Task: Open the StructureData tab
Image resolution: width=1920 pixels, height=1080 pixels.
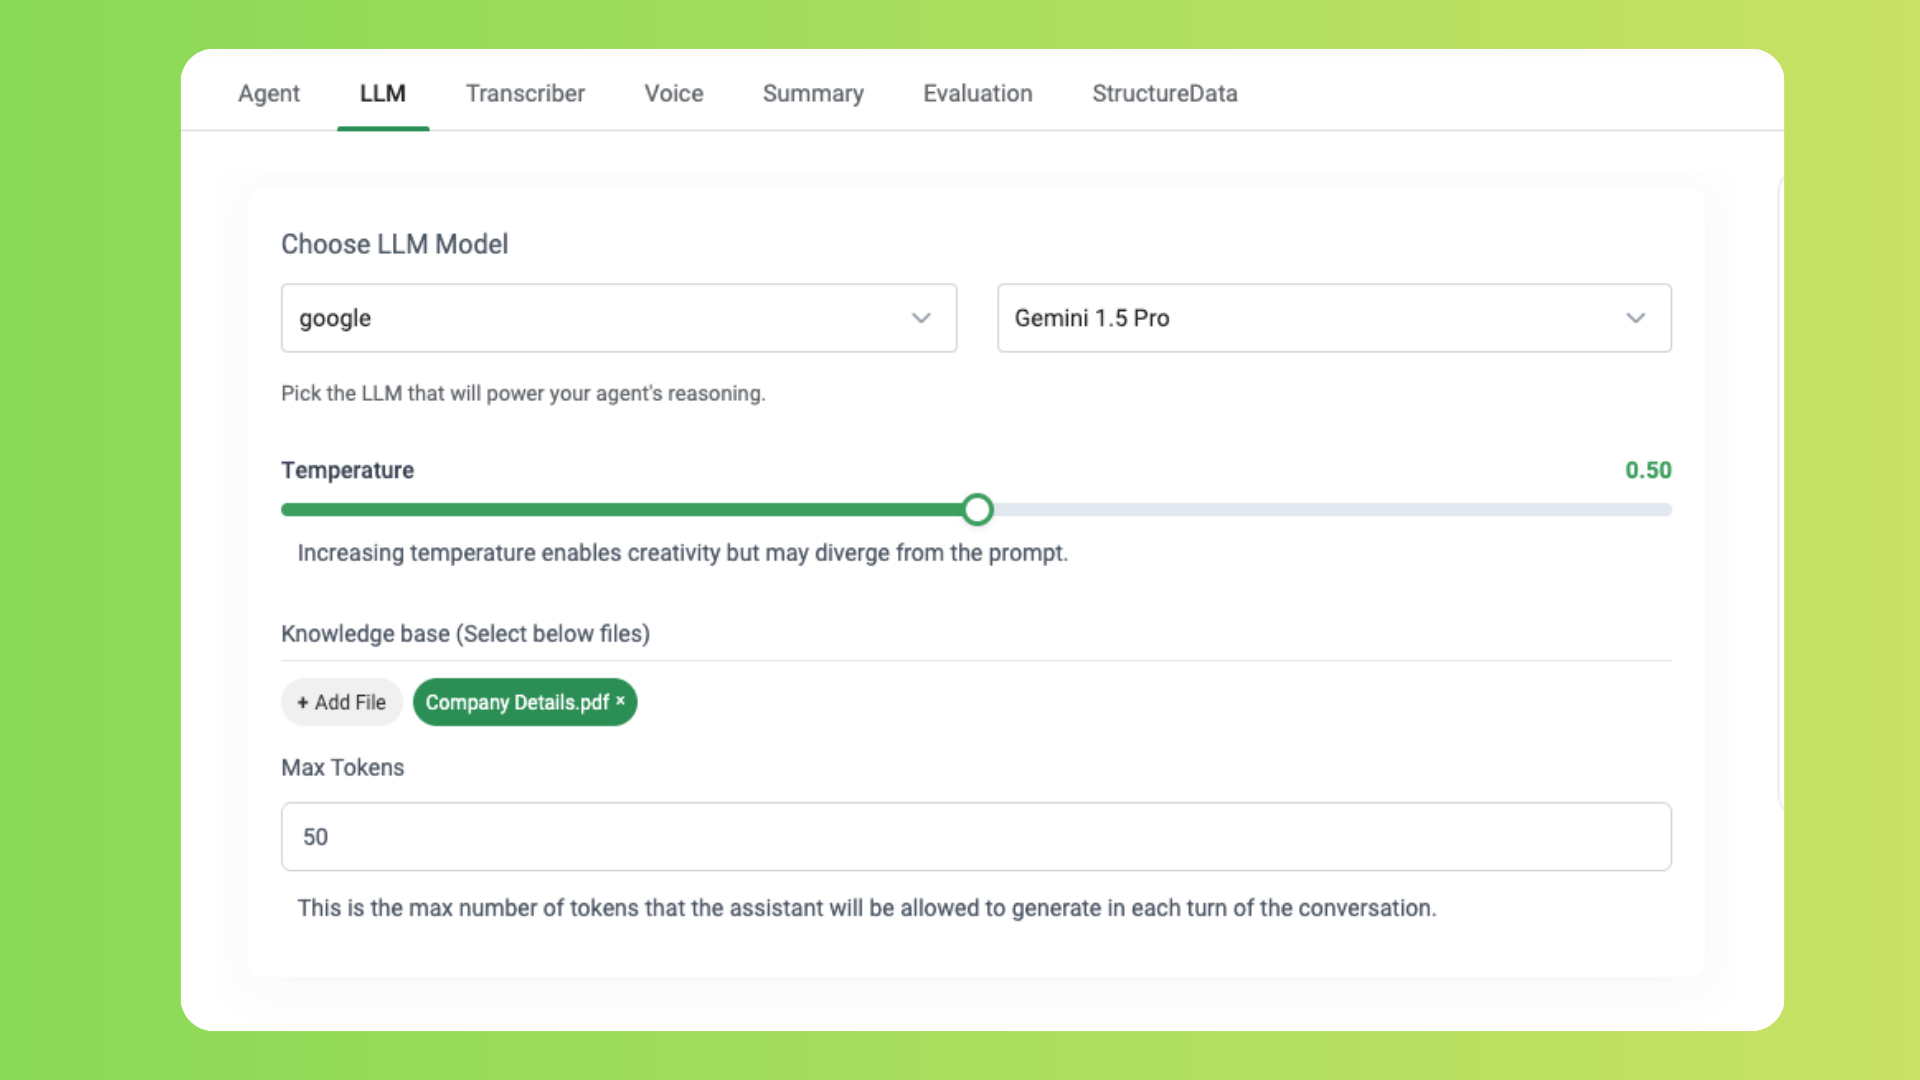Action: pyautogui.click(x=1164, y=93)
